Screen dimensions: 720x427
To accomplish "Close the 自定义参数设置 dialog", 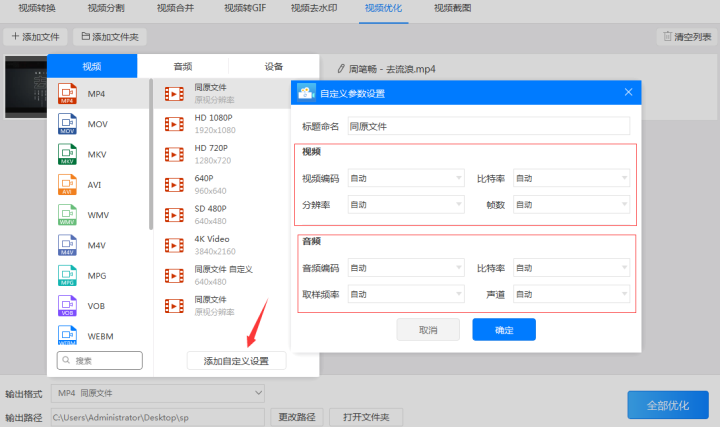I will (629, 92).
